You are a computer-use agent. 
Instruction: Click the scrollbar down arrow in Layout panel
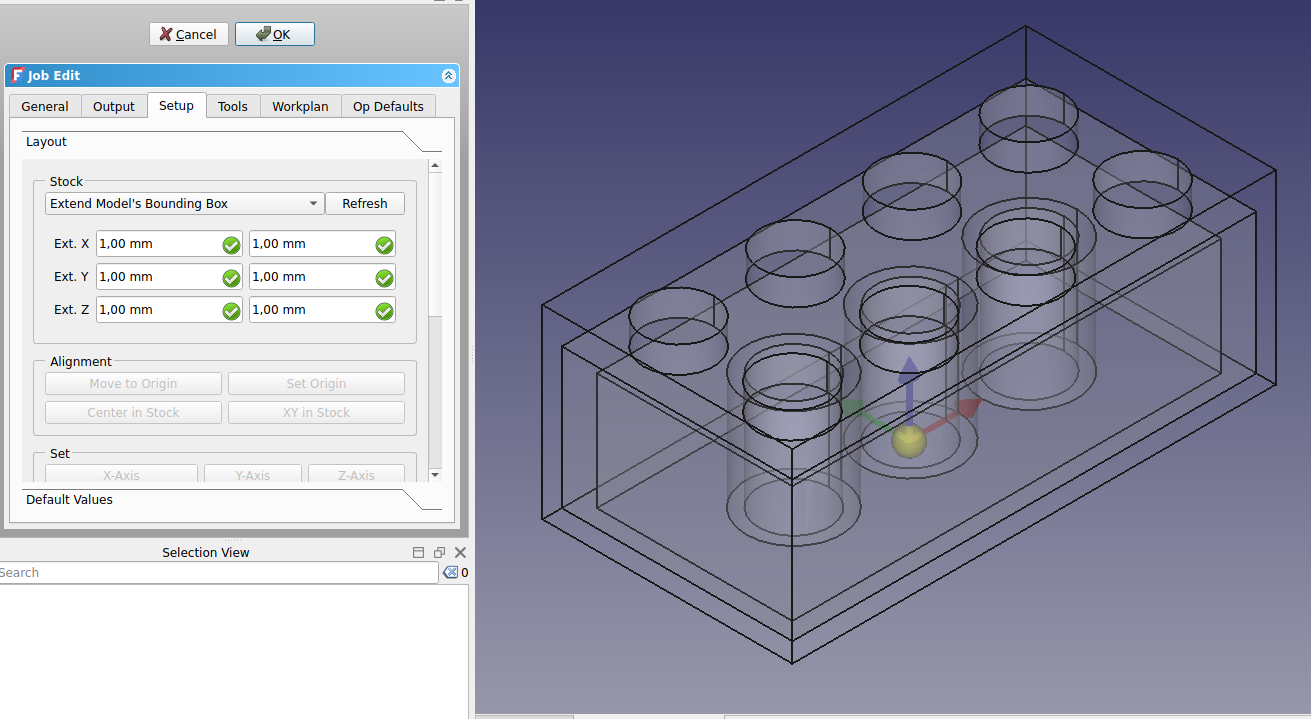(435, 474)
